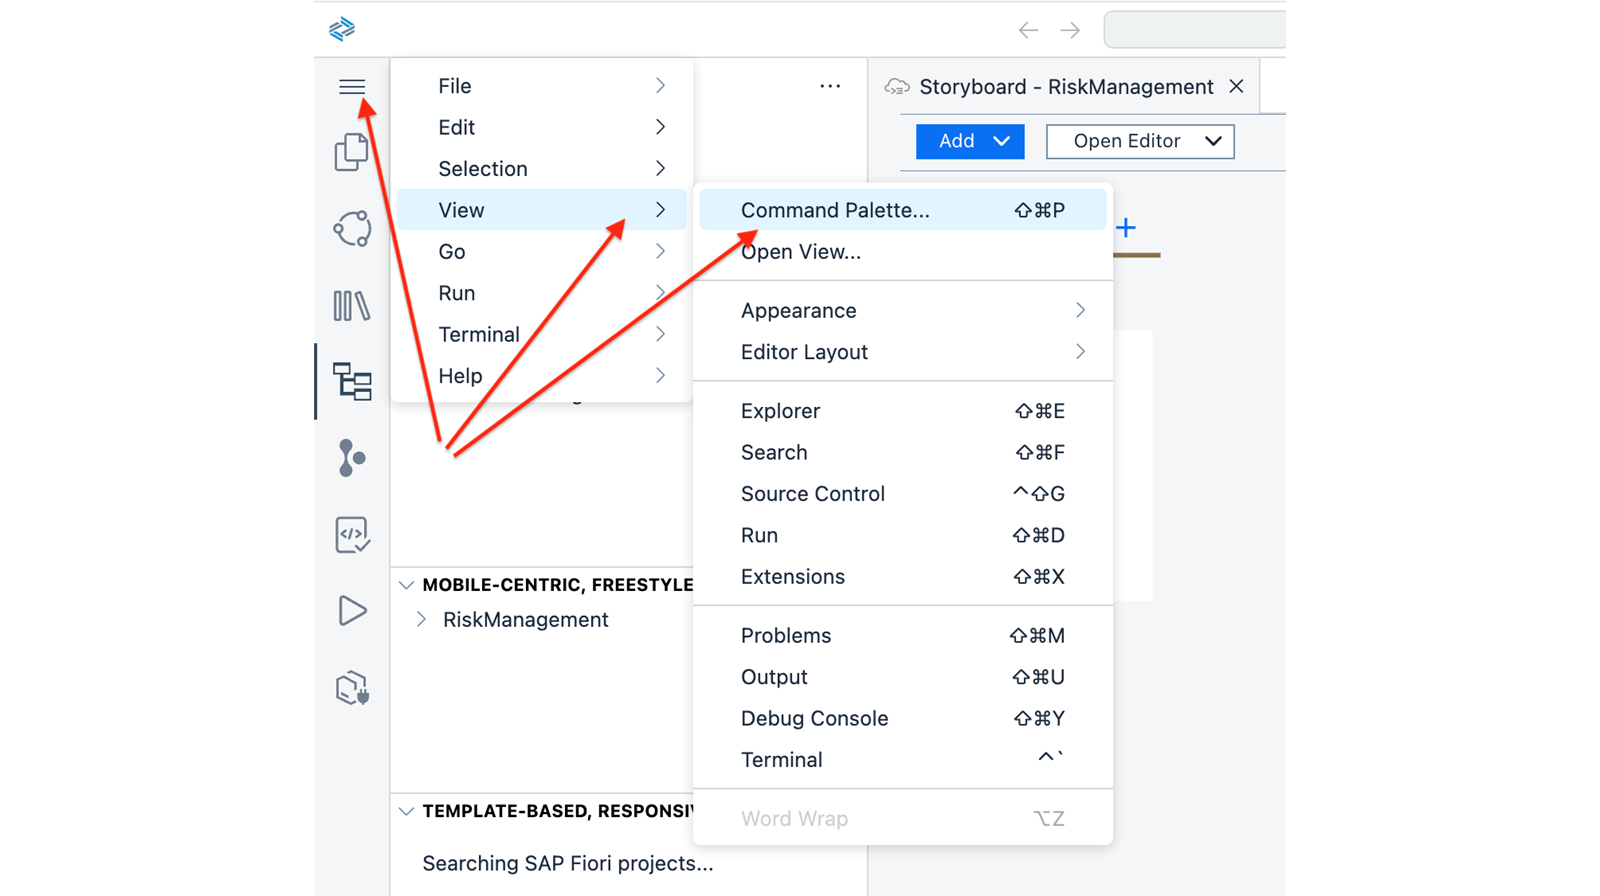Screen dimensions: 1600x896
Task: Open the hamburger main menu icon
Action: (352, 87)
